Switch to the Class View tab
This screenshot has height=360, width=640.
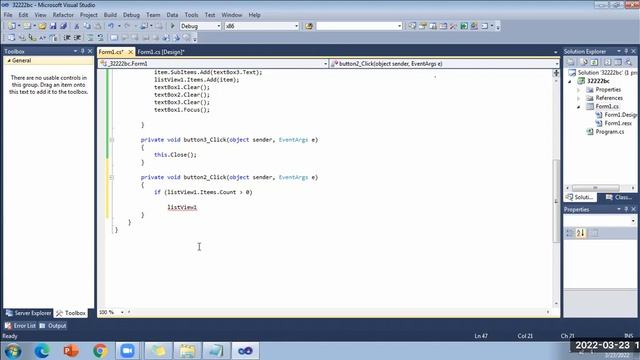[619, 197]
